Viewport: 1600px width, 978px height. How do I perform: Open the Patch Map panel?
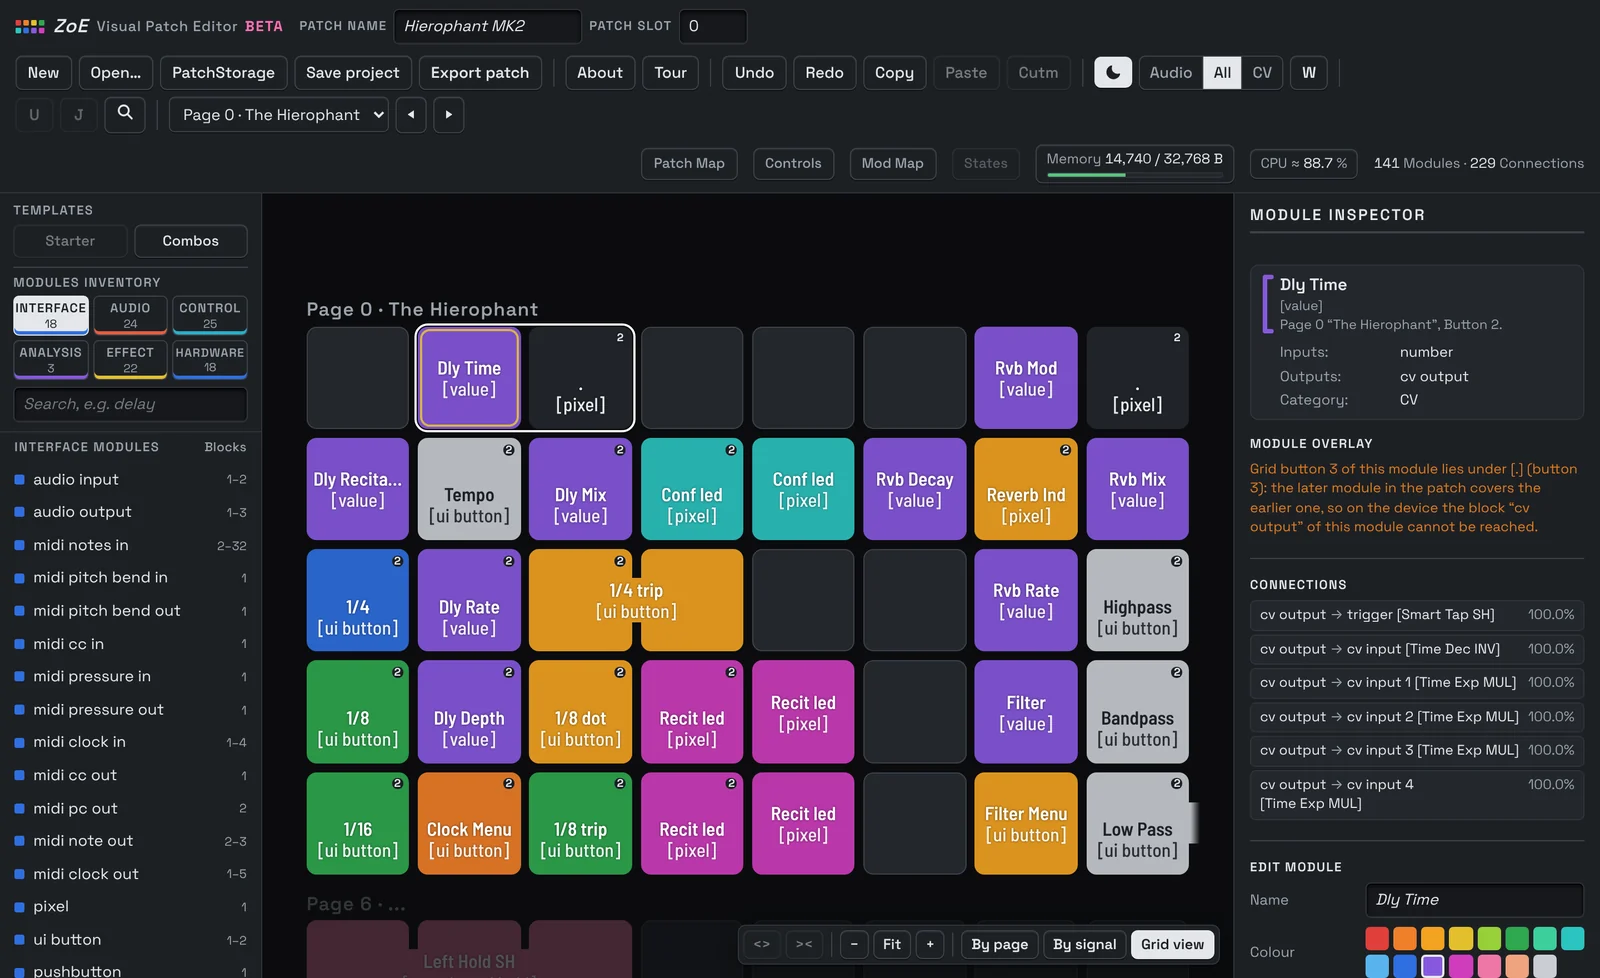click(x=689, y=163)
